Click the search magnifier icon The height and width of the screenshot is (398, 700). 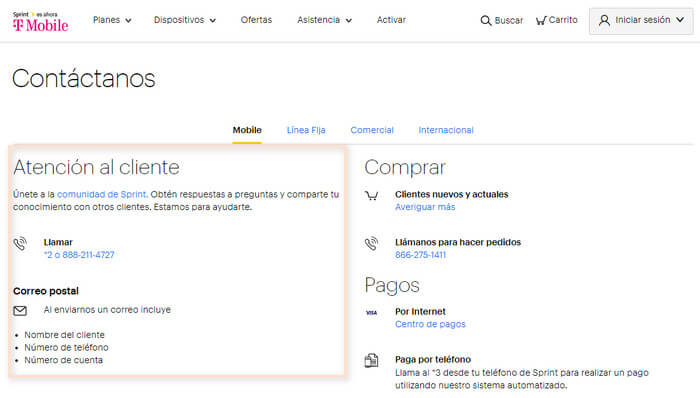[x=486, y=21]
